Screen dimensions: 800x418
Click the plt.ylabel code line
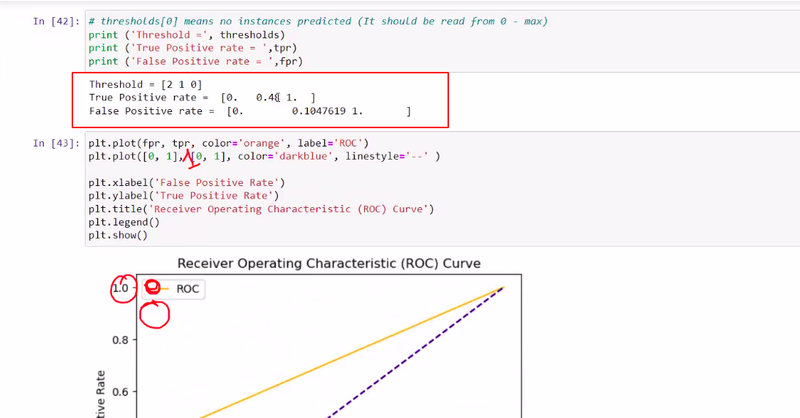(x=183, y=196)
